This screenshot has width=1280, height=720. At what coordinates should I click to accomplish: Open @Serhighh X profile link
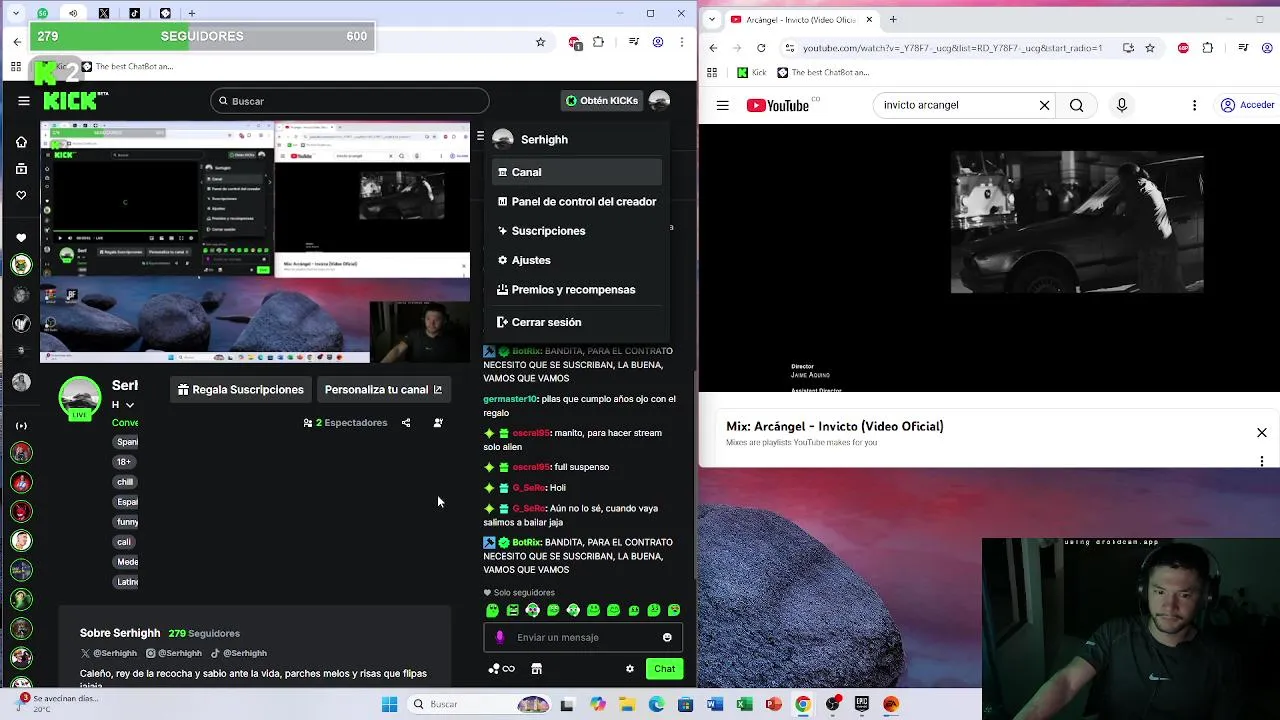pos(108,653)
